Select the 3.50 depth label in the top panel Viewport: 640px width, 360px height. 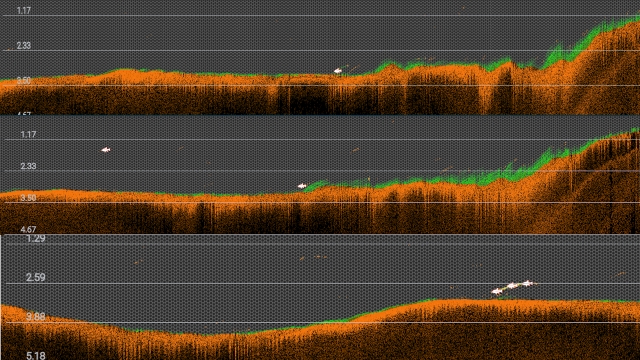pyautogui.click(x=24, y=81)
